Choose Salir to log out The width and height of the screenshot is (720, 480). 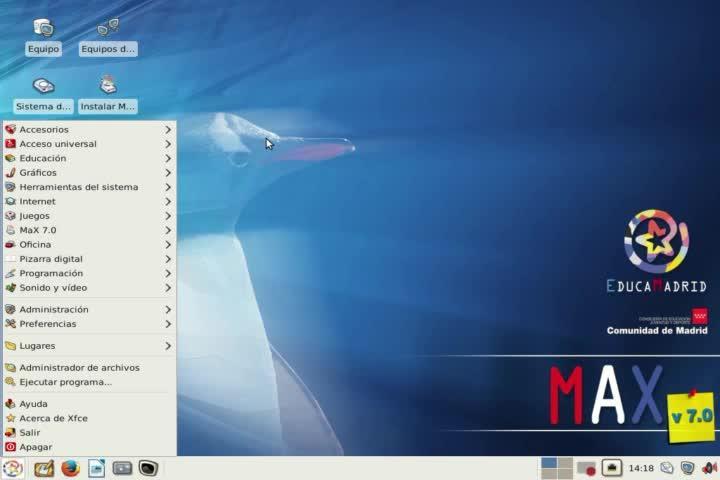pos(89,433)
